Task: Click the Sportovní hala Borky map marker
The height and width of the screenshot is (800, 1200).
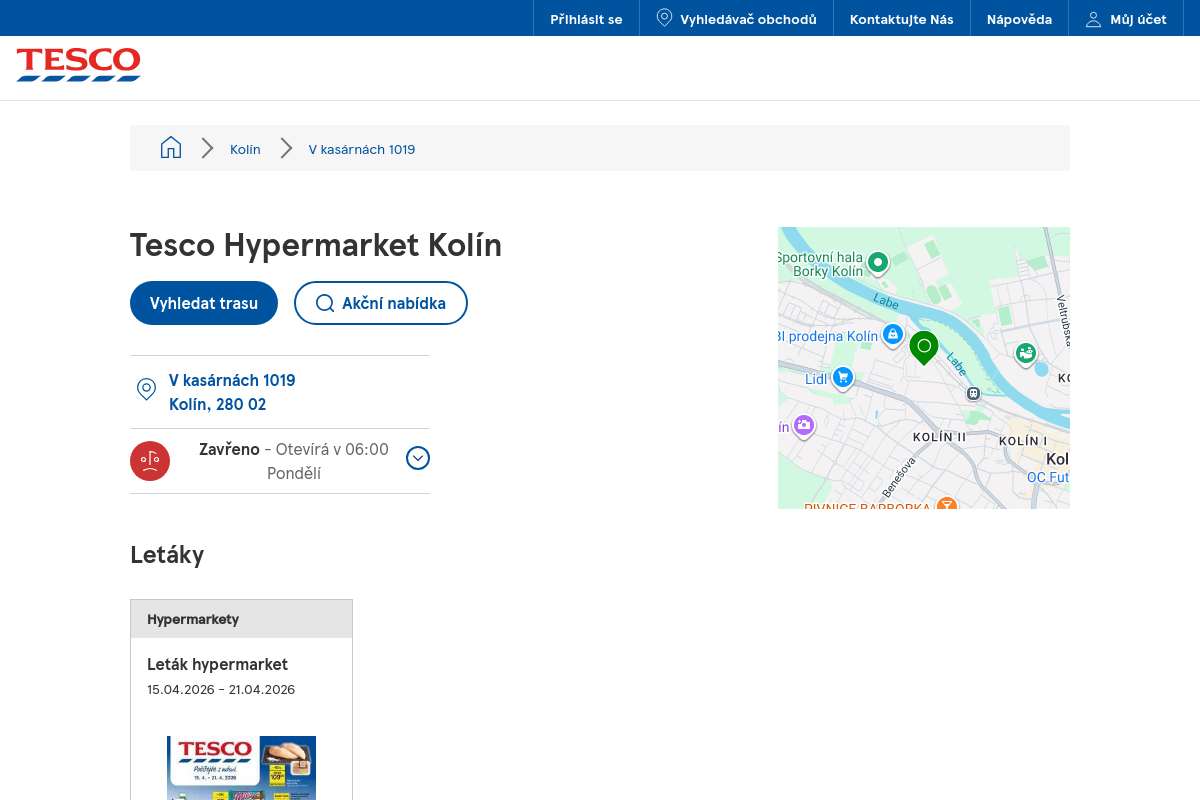Action: coord(877,263)
